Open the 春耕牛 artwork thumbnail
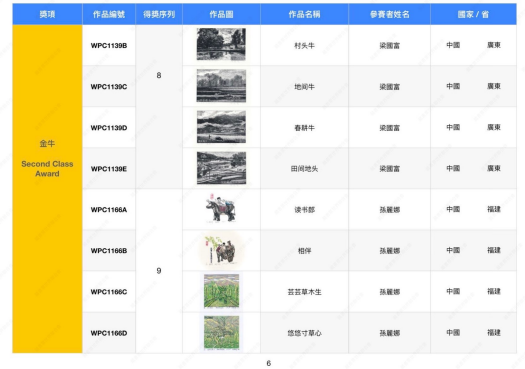Viewport: 525px width, 369px height. coord(221,127)
